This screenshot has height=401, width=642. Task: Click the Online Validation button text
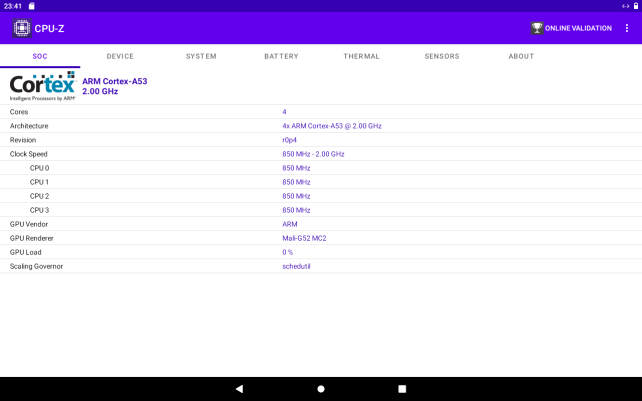(x=578, y=28)
